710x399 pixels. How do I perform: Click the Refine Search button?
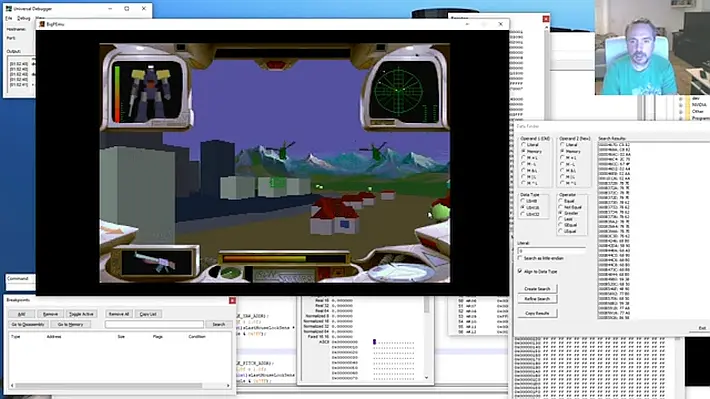[537, 299]
